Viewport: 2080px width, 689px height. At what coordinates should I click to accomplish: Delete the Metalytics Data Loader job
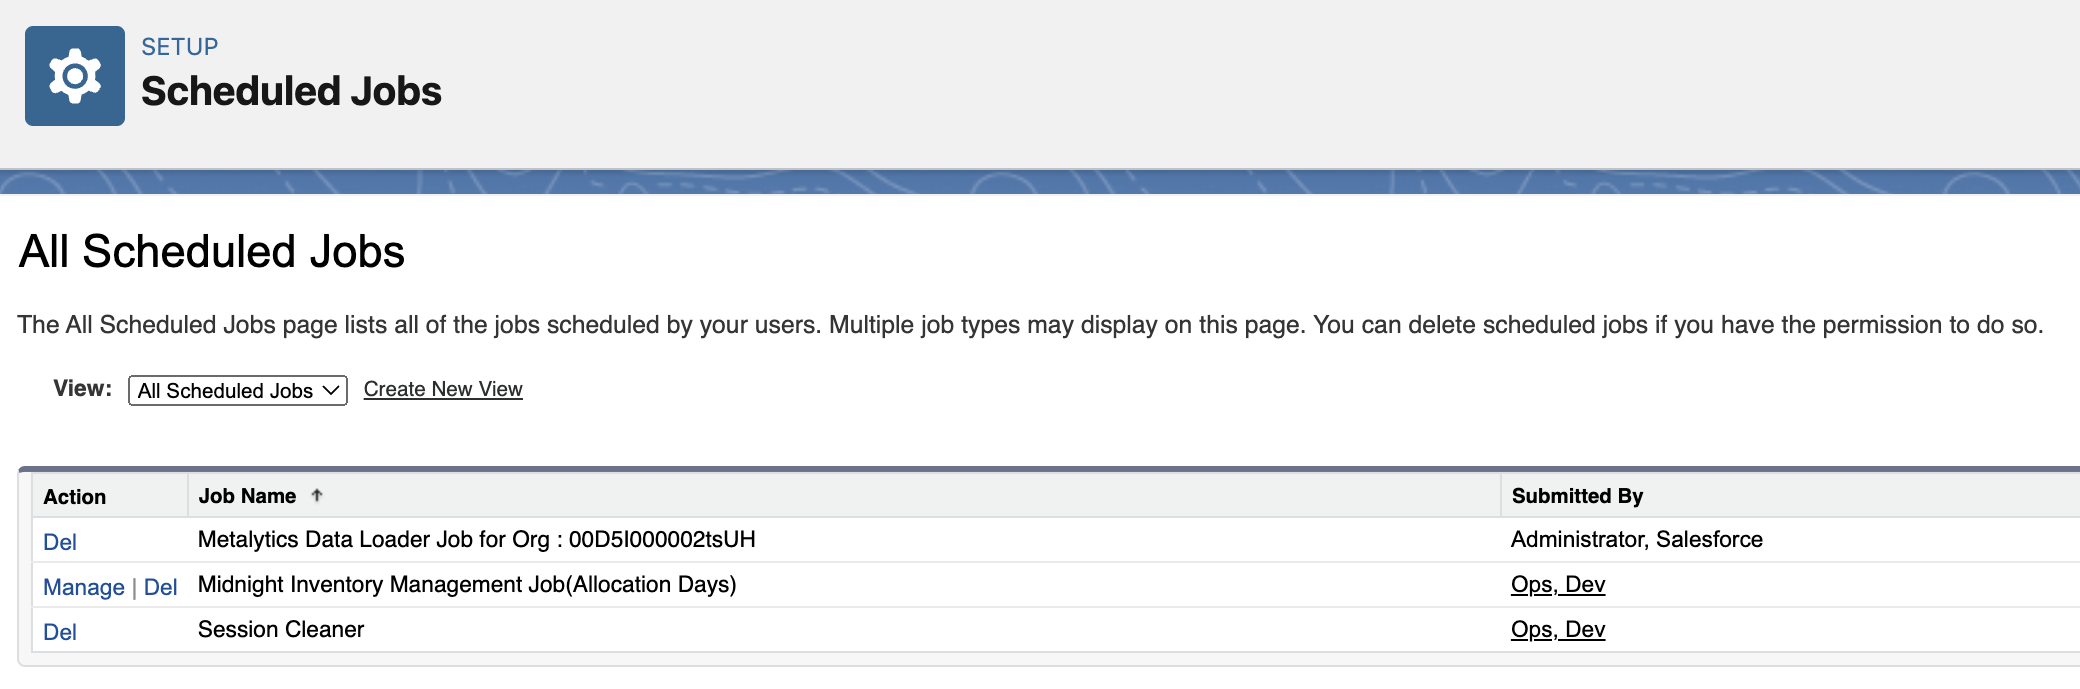60,542
